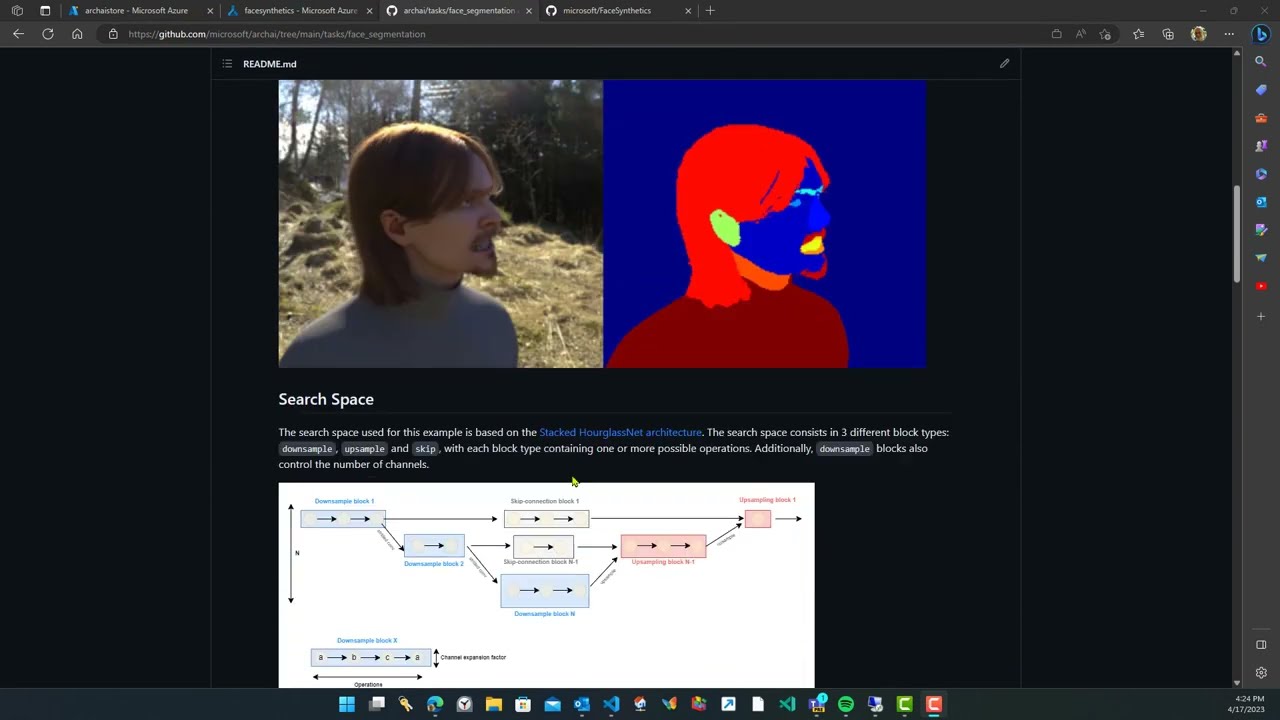Screen dimensions: 1280x720
Task: Launch Spotify from the taskbar
Action: [x=845, y=704]
